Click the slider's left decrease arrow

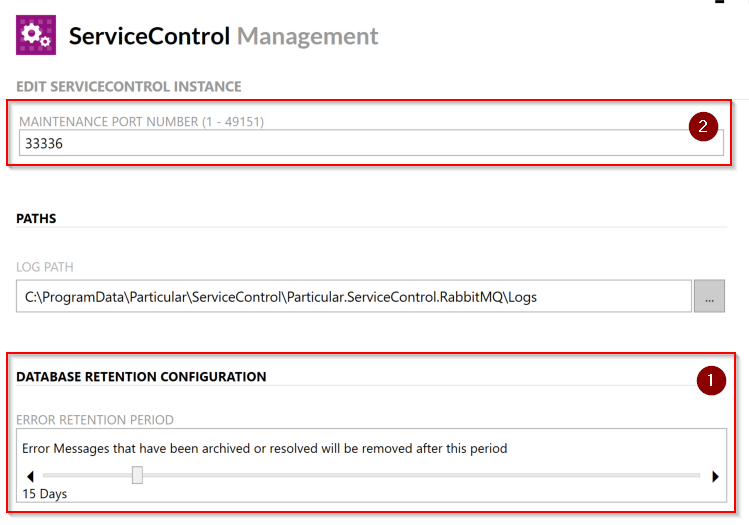point(30,477)
